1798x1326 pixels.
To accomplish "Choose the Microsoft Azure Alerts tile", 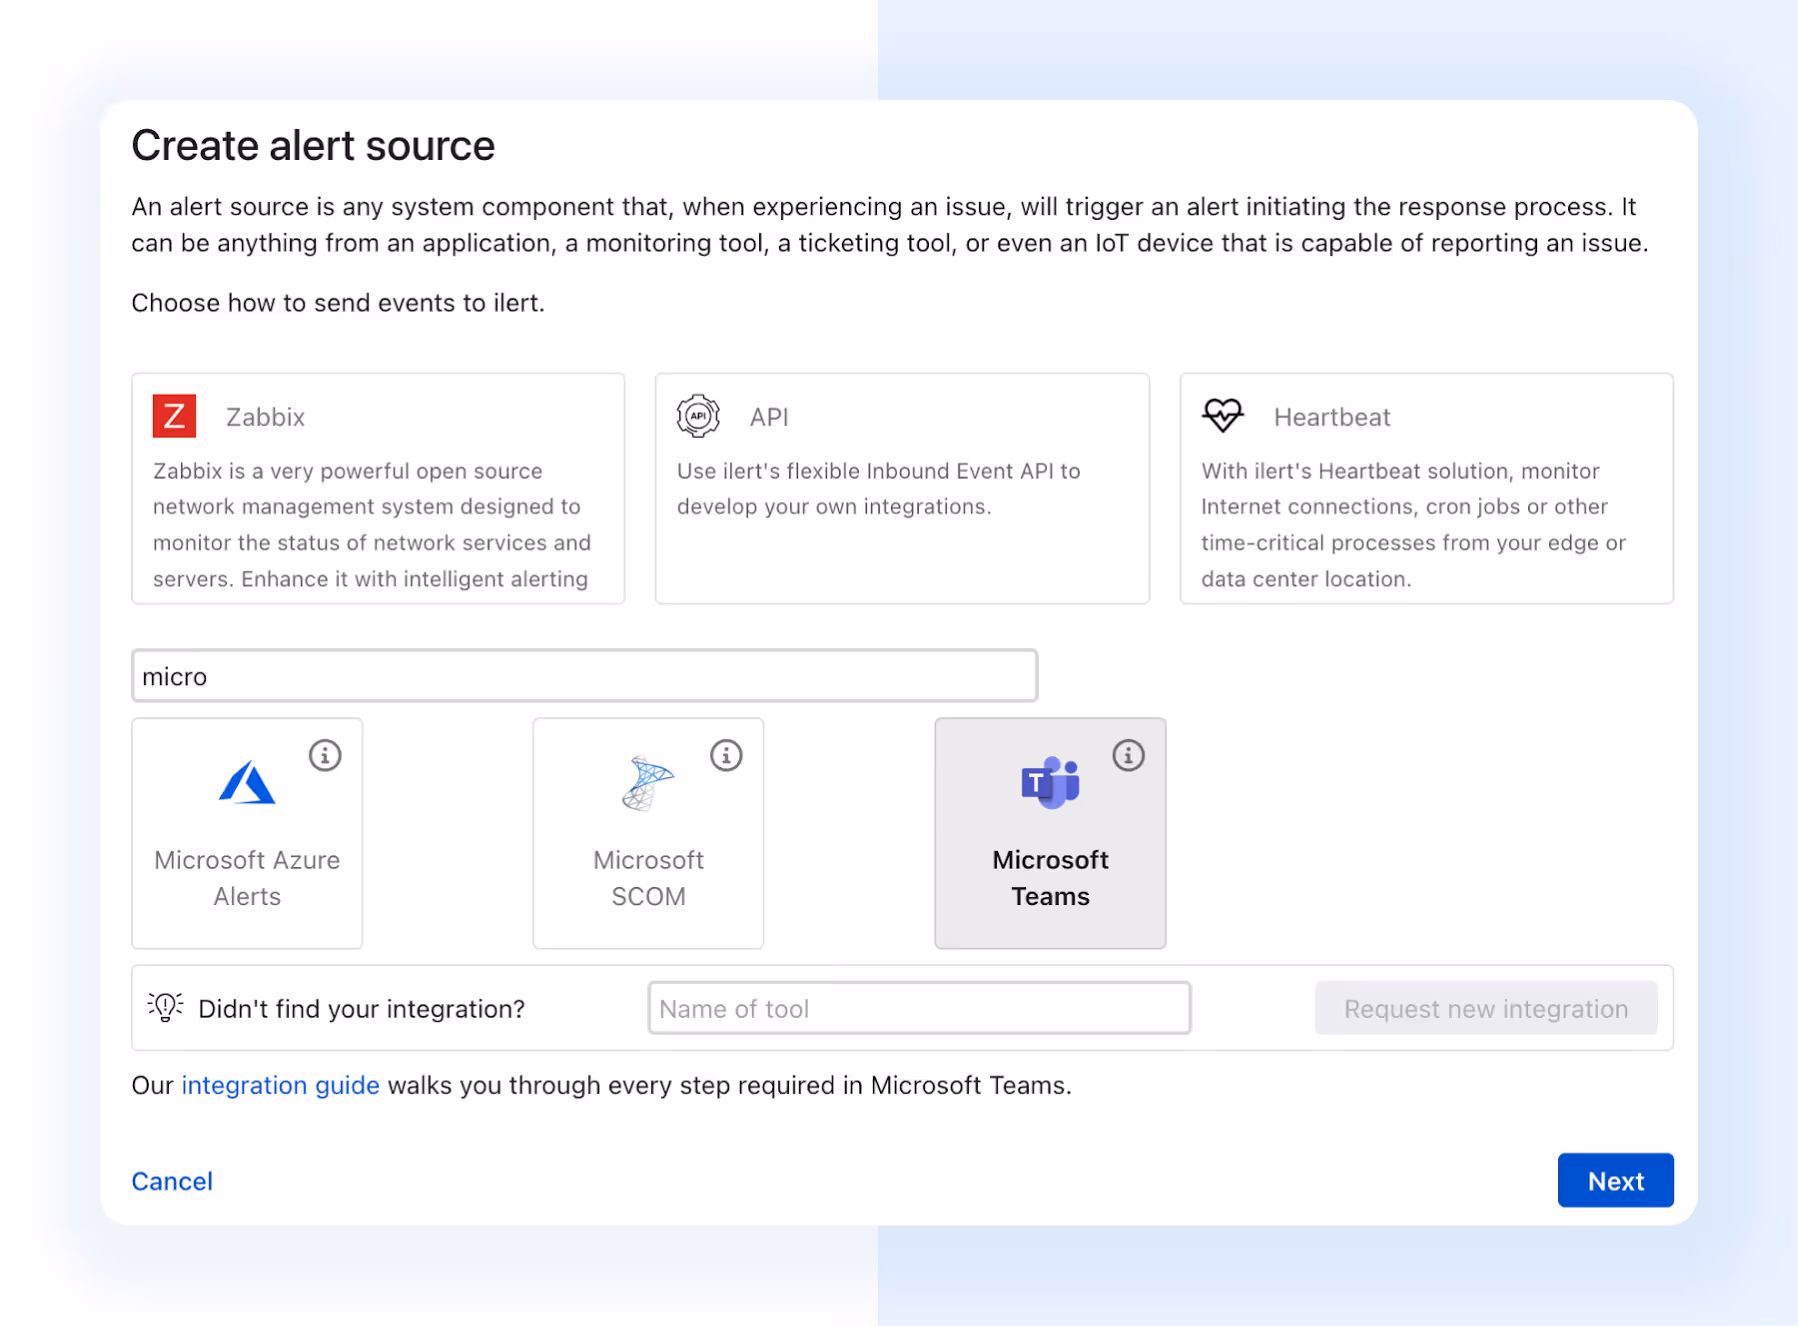I will 247,833.
